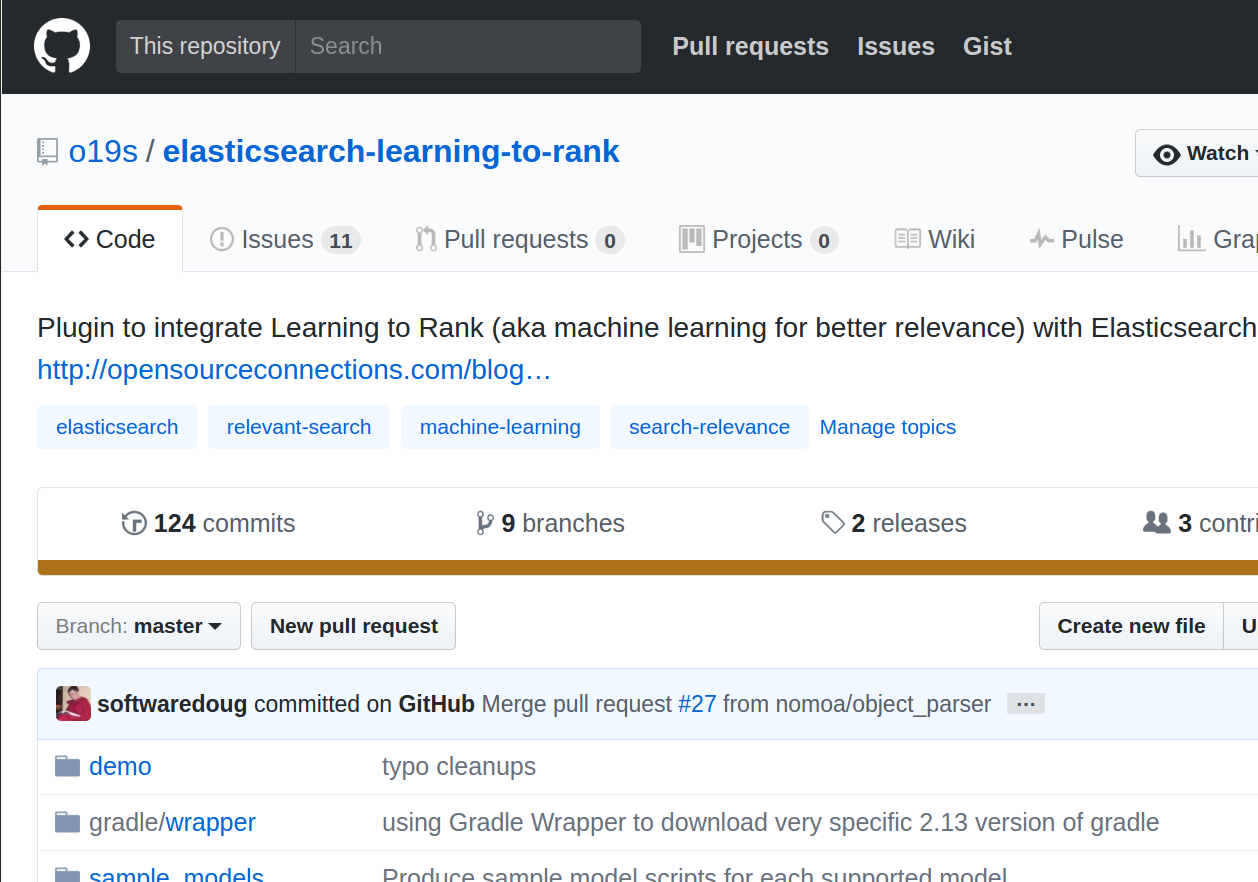Click the repository Search input field
This screenshot has width=1258, height=882.
coord(468,46)
